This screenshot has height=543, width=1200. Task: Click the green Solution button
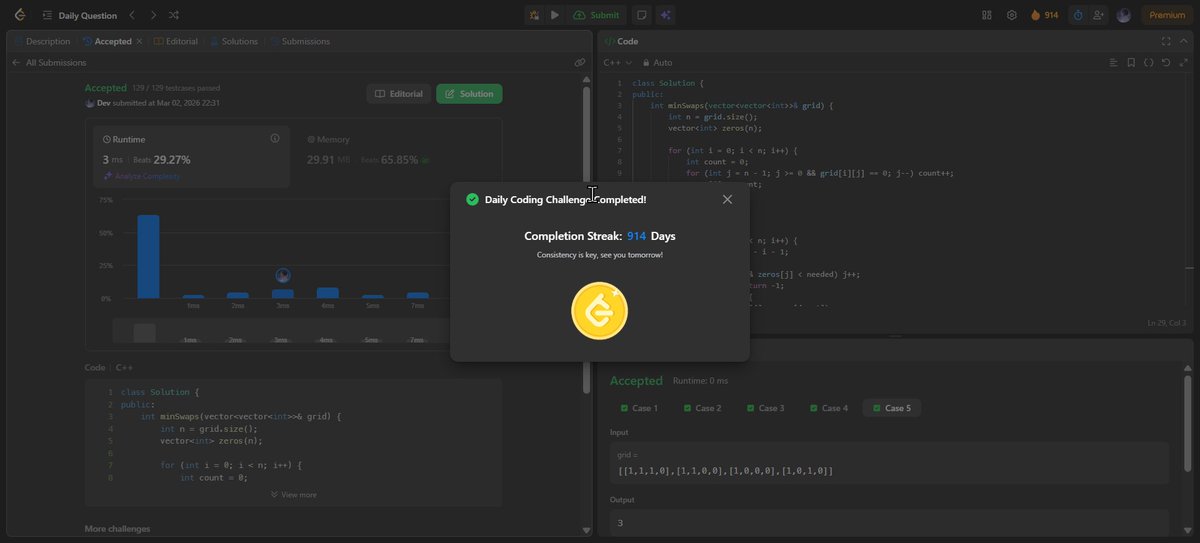tap(469, 93)
